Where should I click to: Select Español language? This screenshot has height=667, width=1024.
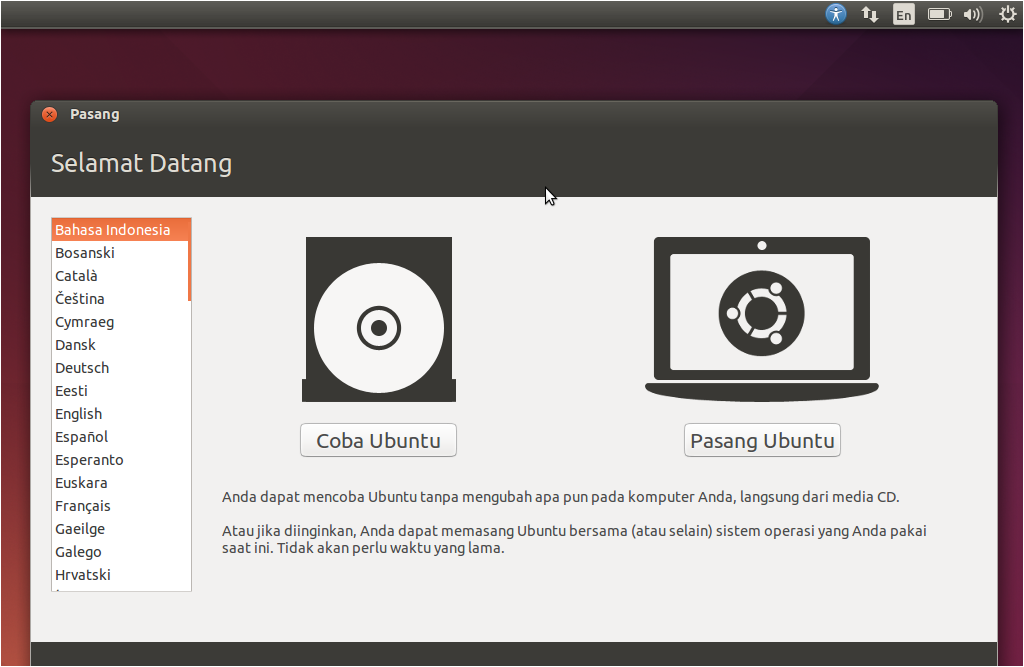tap(120, 437)
